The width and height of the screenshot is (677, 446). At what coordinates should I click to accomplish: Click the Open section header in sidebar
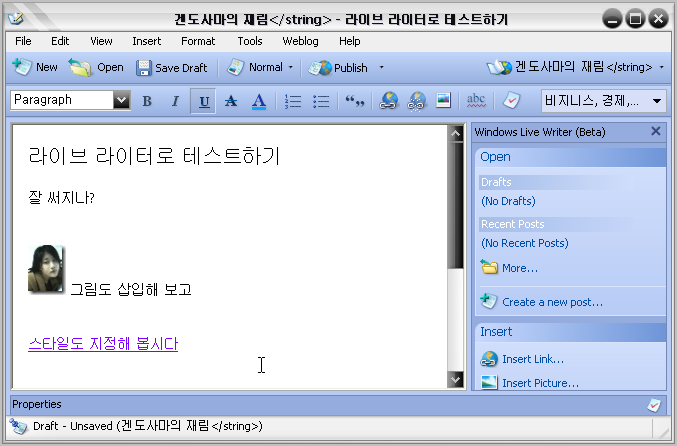coord(570,157)
